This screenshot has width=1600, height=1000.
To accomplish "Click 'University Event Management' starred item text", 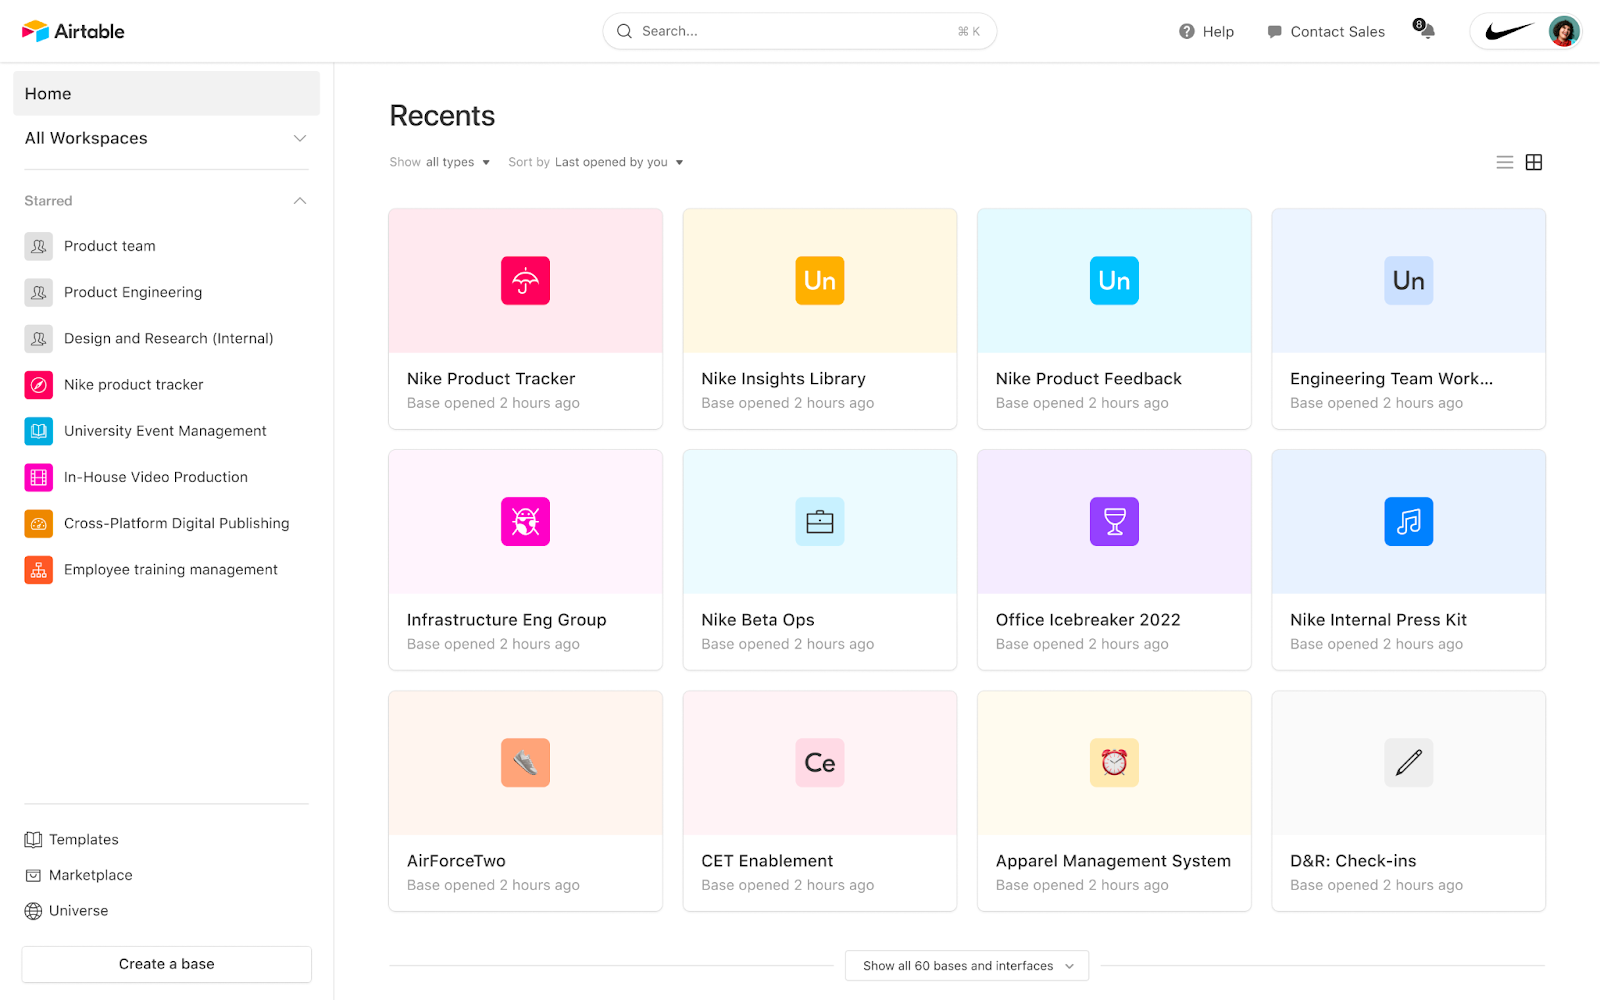I will click(x=165, y=431).
